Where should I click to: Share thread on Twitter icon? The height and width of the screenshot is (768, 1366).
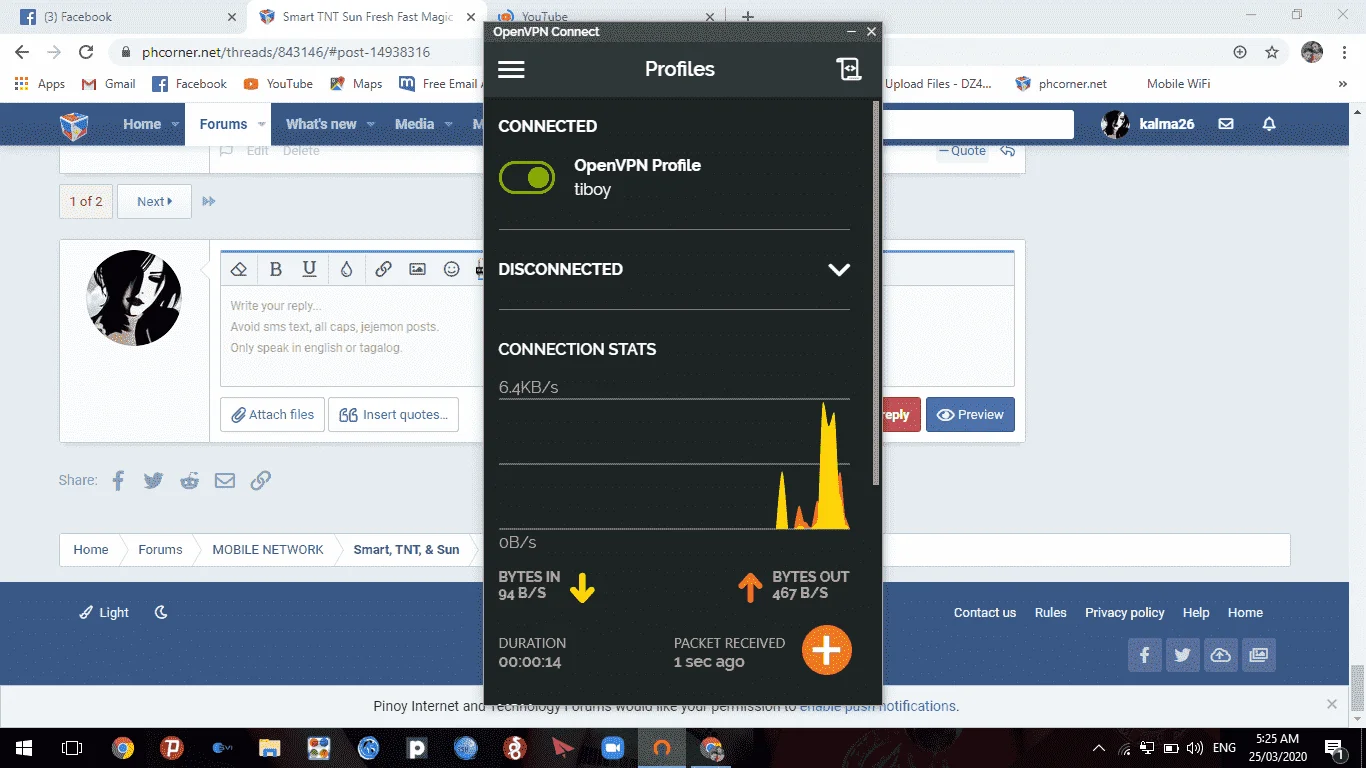pos(153,480)
